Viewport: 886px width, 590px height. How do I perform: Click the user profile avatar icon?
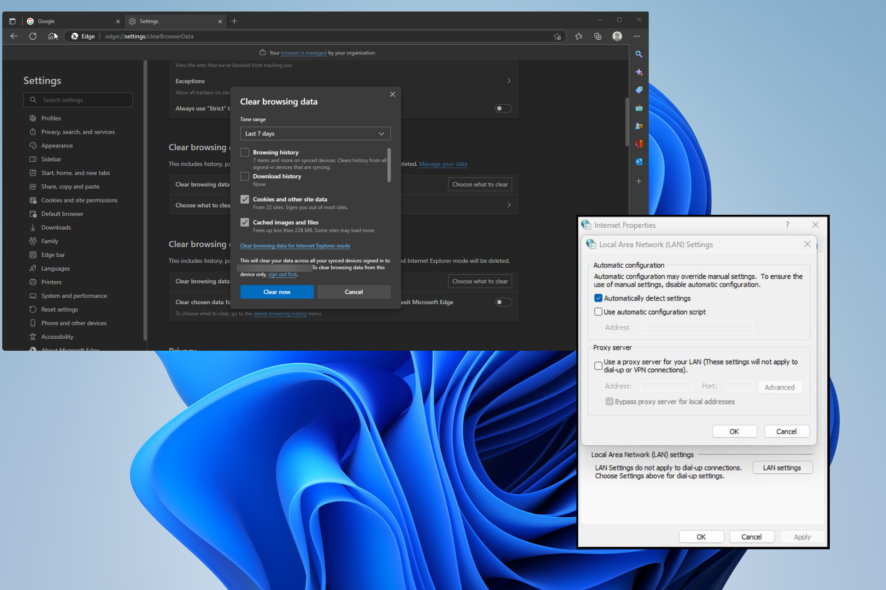pos(617,36)
